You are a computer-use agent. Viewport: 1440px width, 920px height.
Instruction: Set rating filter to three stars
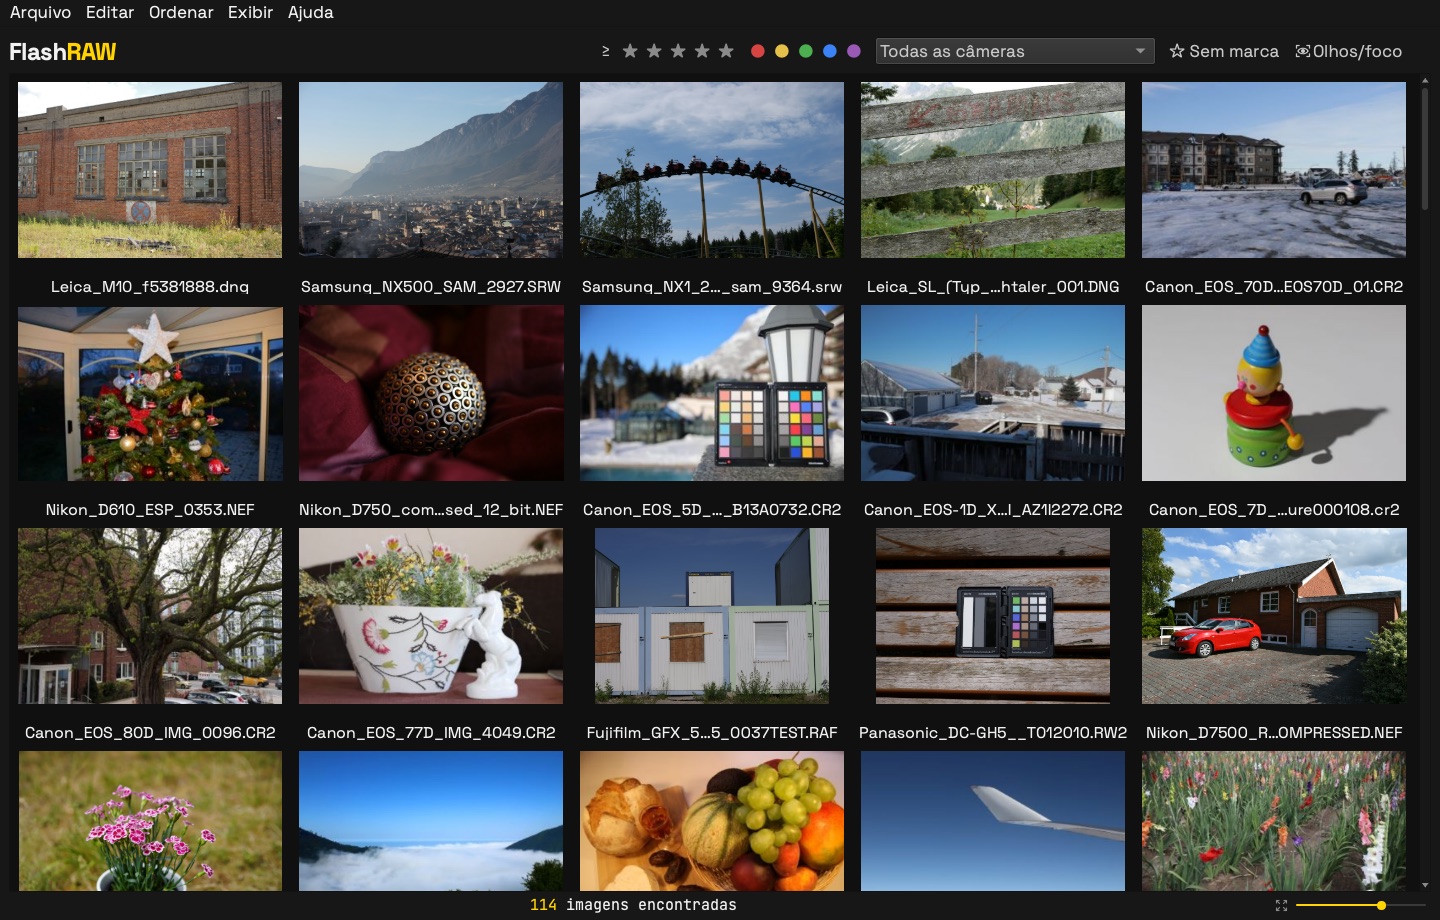678,51
